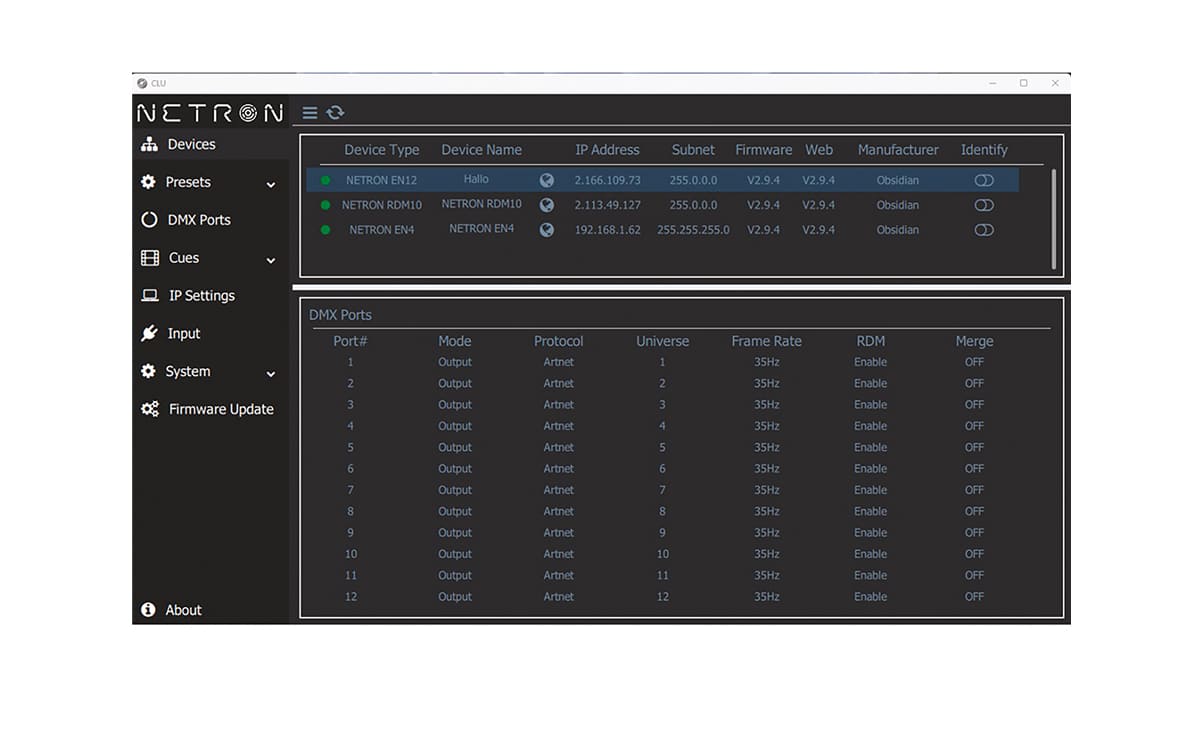Viewport: 1200px width, 750px height.
Task: Click the Device Type column header
Action: (382, 150)
